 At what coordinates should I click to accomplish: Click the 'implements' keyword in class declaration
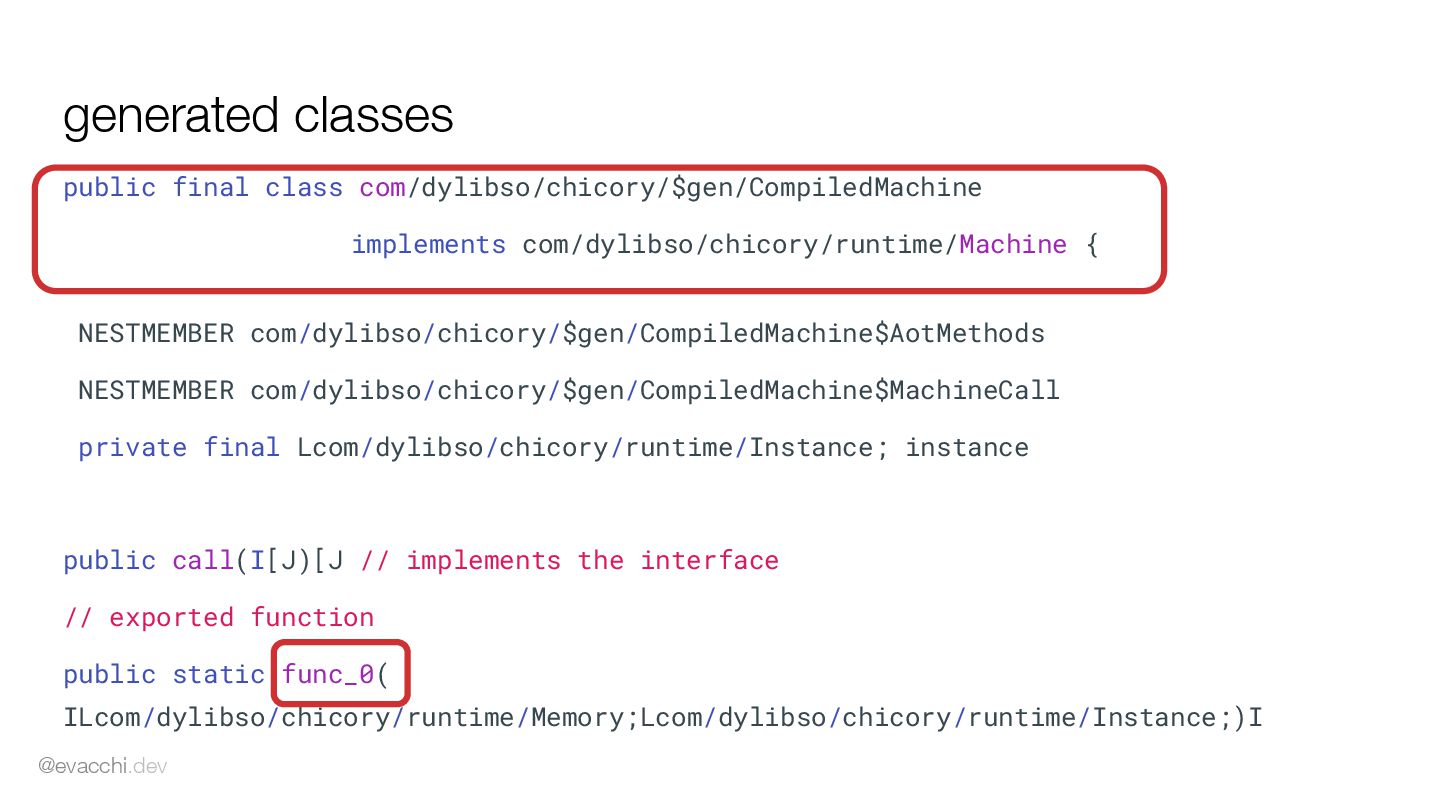click(x=428, y=245)
